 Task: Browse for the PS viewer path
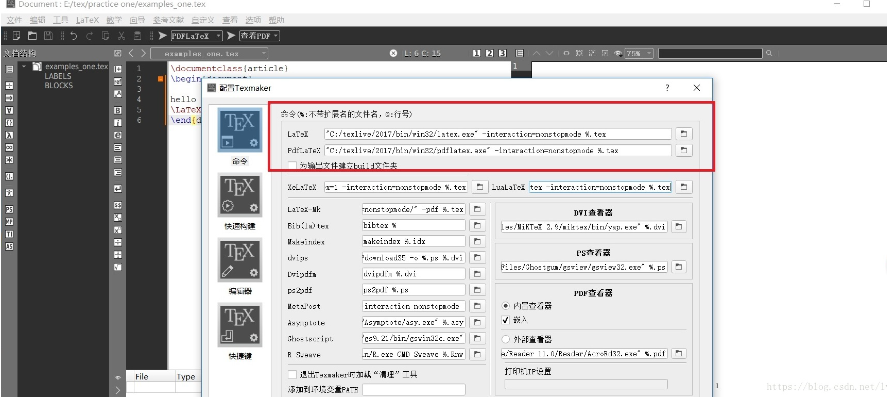coord(679,266)
